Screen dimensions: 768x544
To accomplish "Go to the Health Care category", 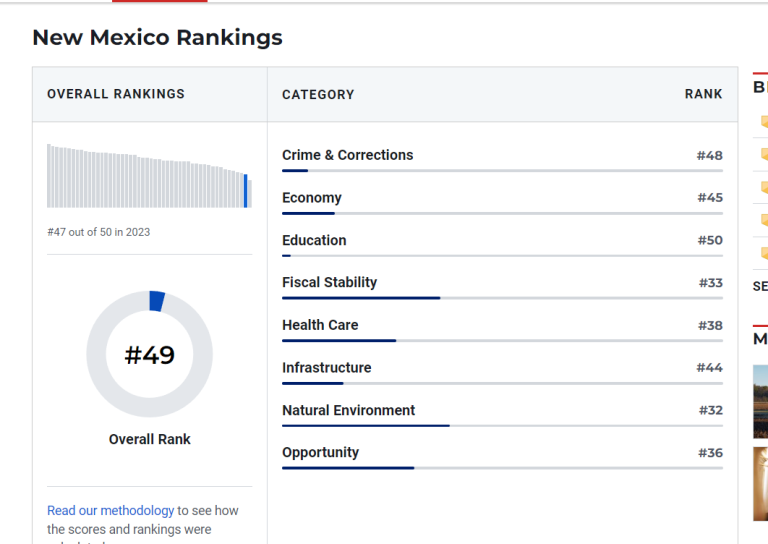I will 319,325.
